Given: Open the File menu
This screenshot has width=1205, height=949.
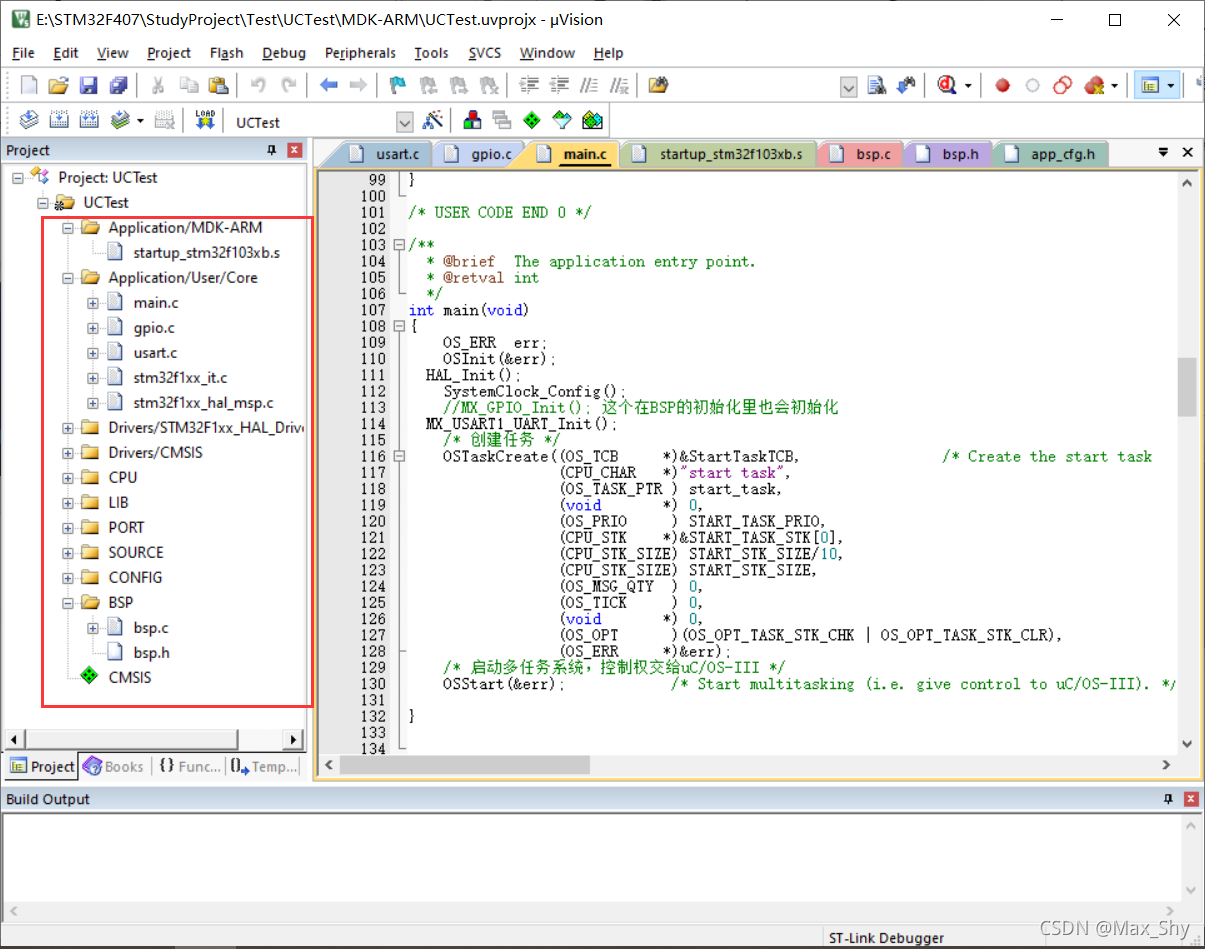Looking at the screenshot, I should tap(23, 53).
